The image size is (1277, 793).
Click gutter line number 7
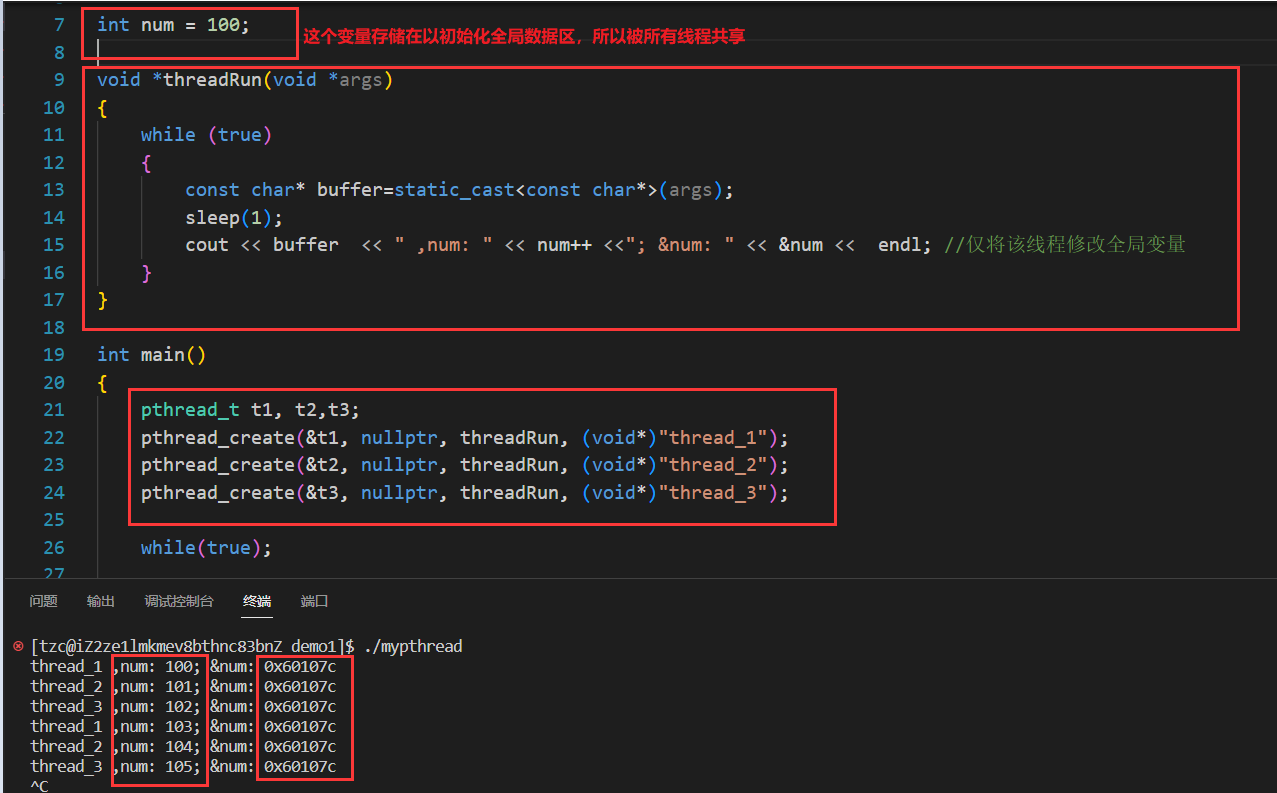[x=58, y=25]
